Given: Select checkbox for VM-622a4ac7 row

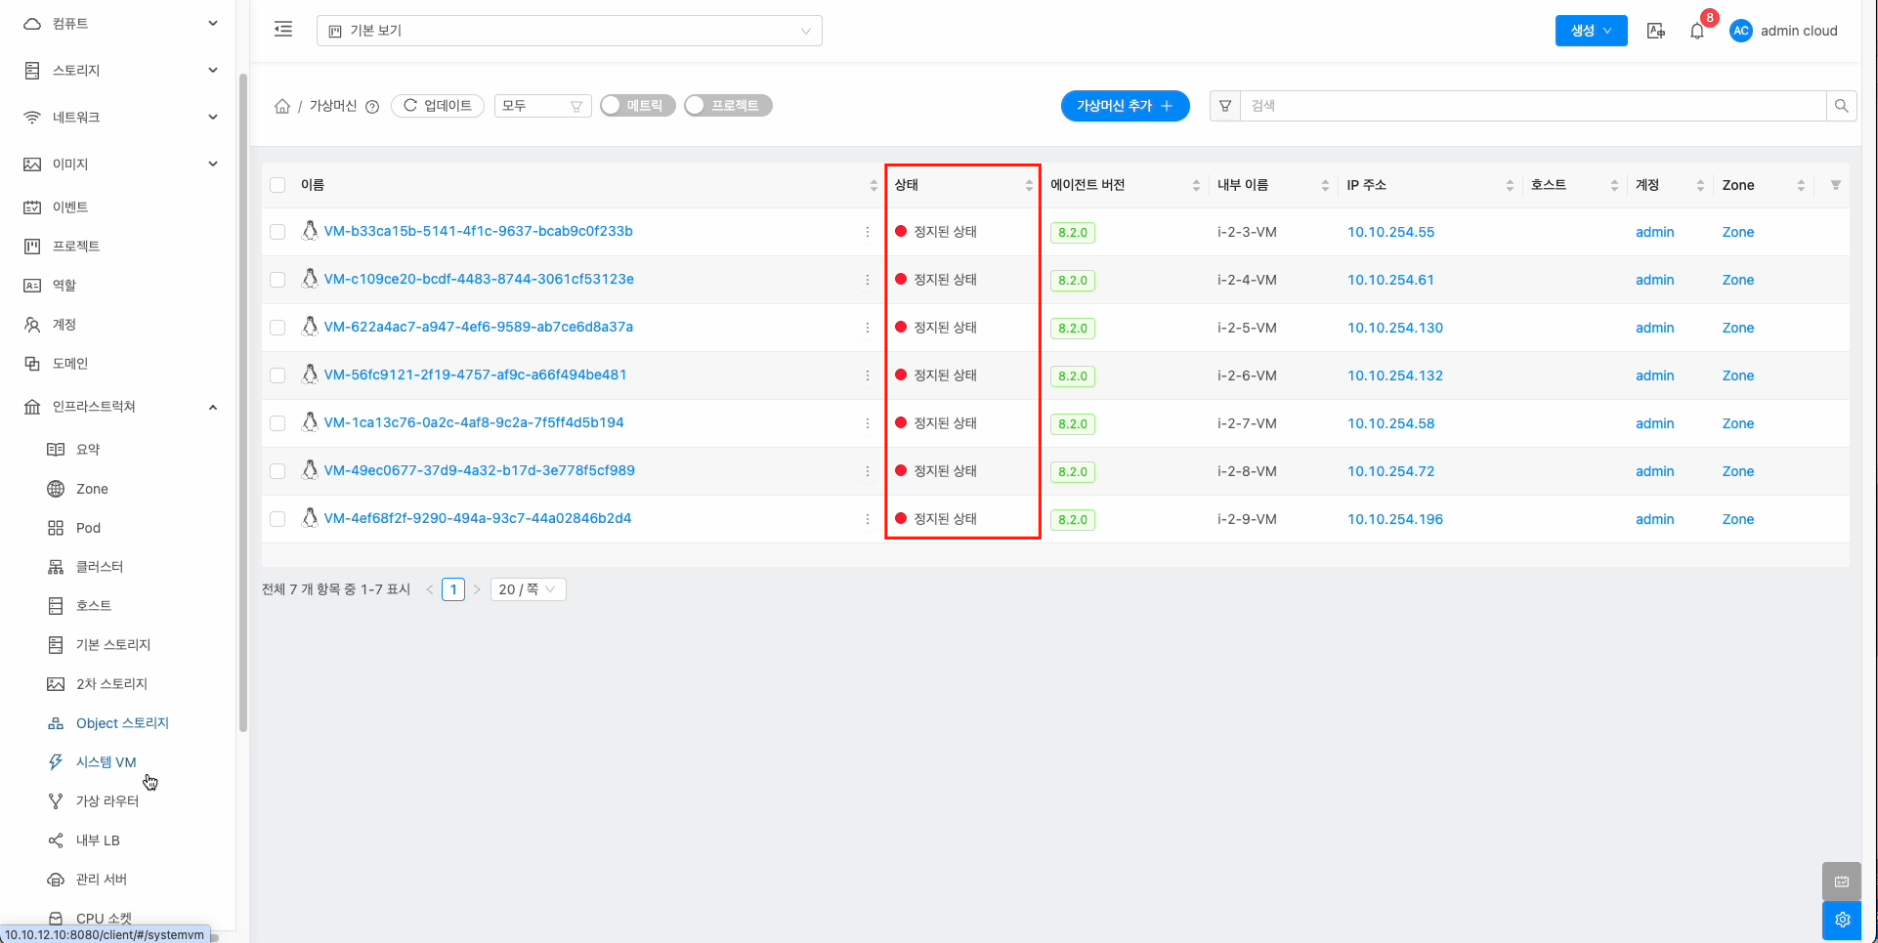Looking at the screenshot, I should pos(278,328).
